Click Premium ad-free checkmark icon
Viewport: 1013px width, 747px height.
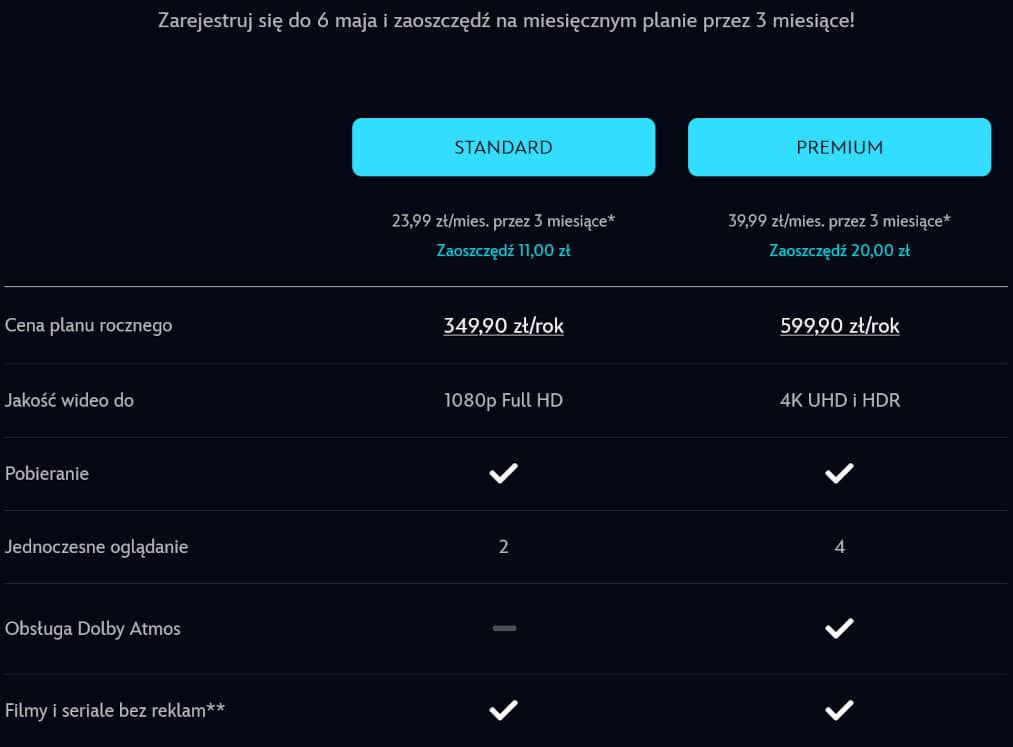(x=839, y=710)
